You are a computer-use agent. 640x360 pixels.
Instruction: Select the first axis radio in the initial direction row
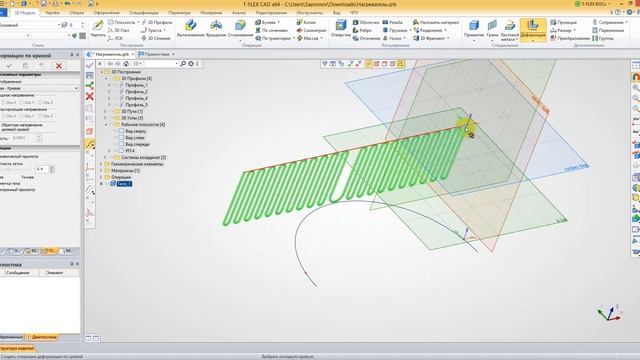(3, 102)
